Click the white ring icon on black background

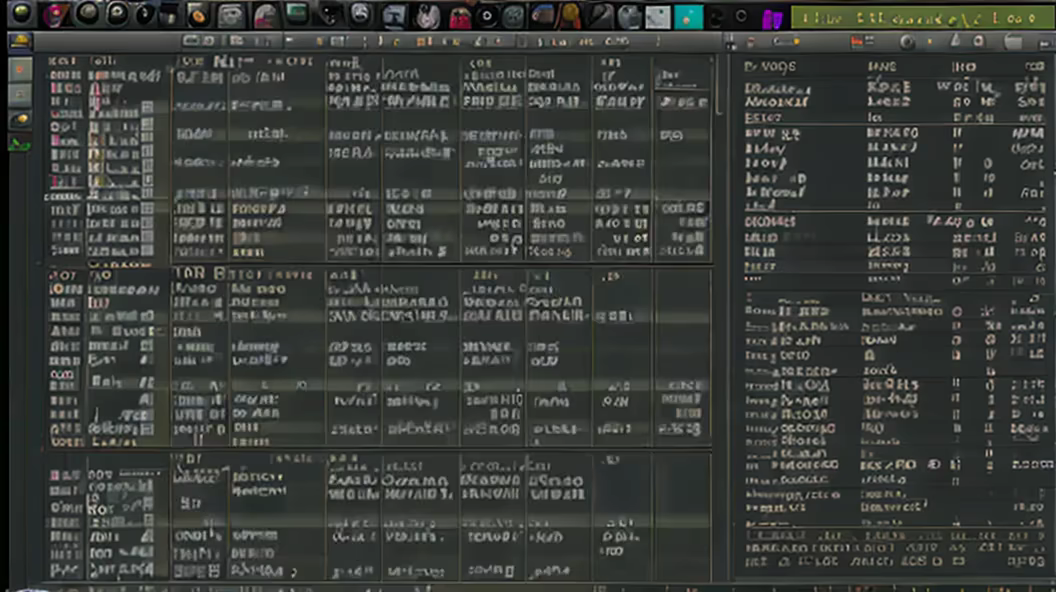[x=487, y=16]
